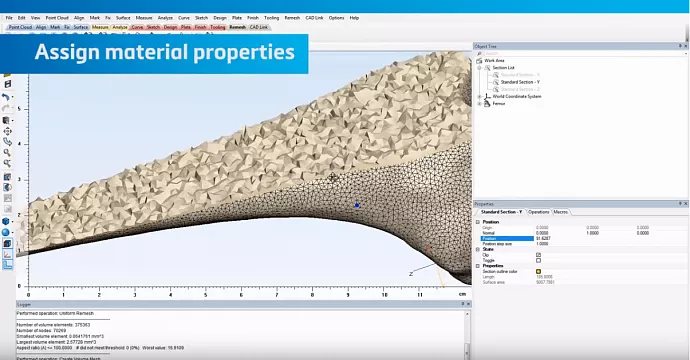Open the Options menu
This screenshot has height=360, width=690.
336,18
